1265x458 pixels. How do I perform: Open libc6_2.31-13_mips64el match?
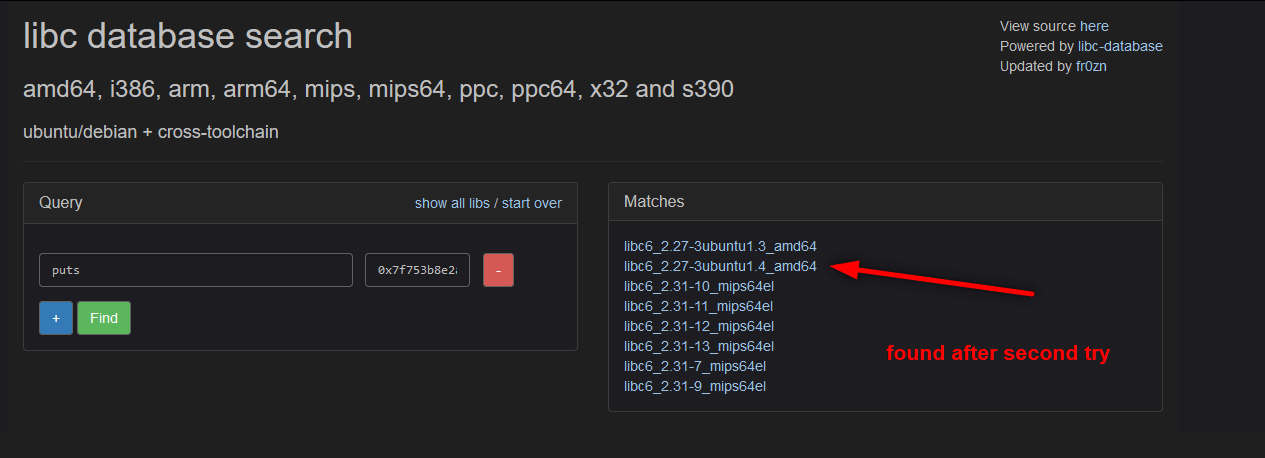[x=699, y=346]
